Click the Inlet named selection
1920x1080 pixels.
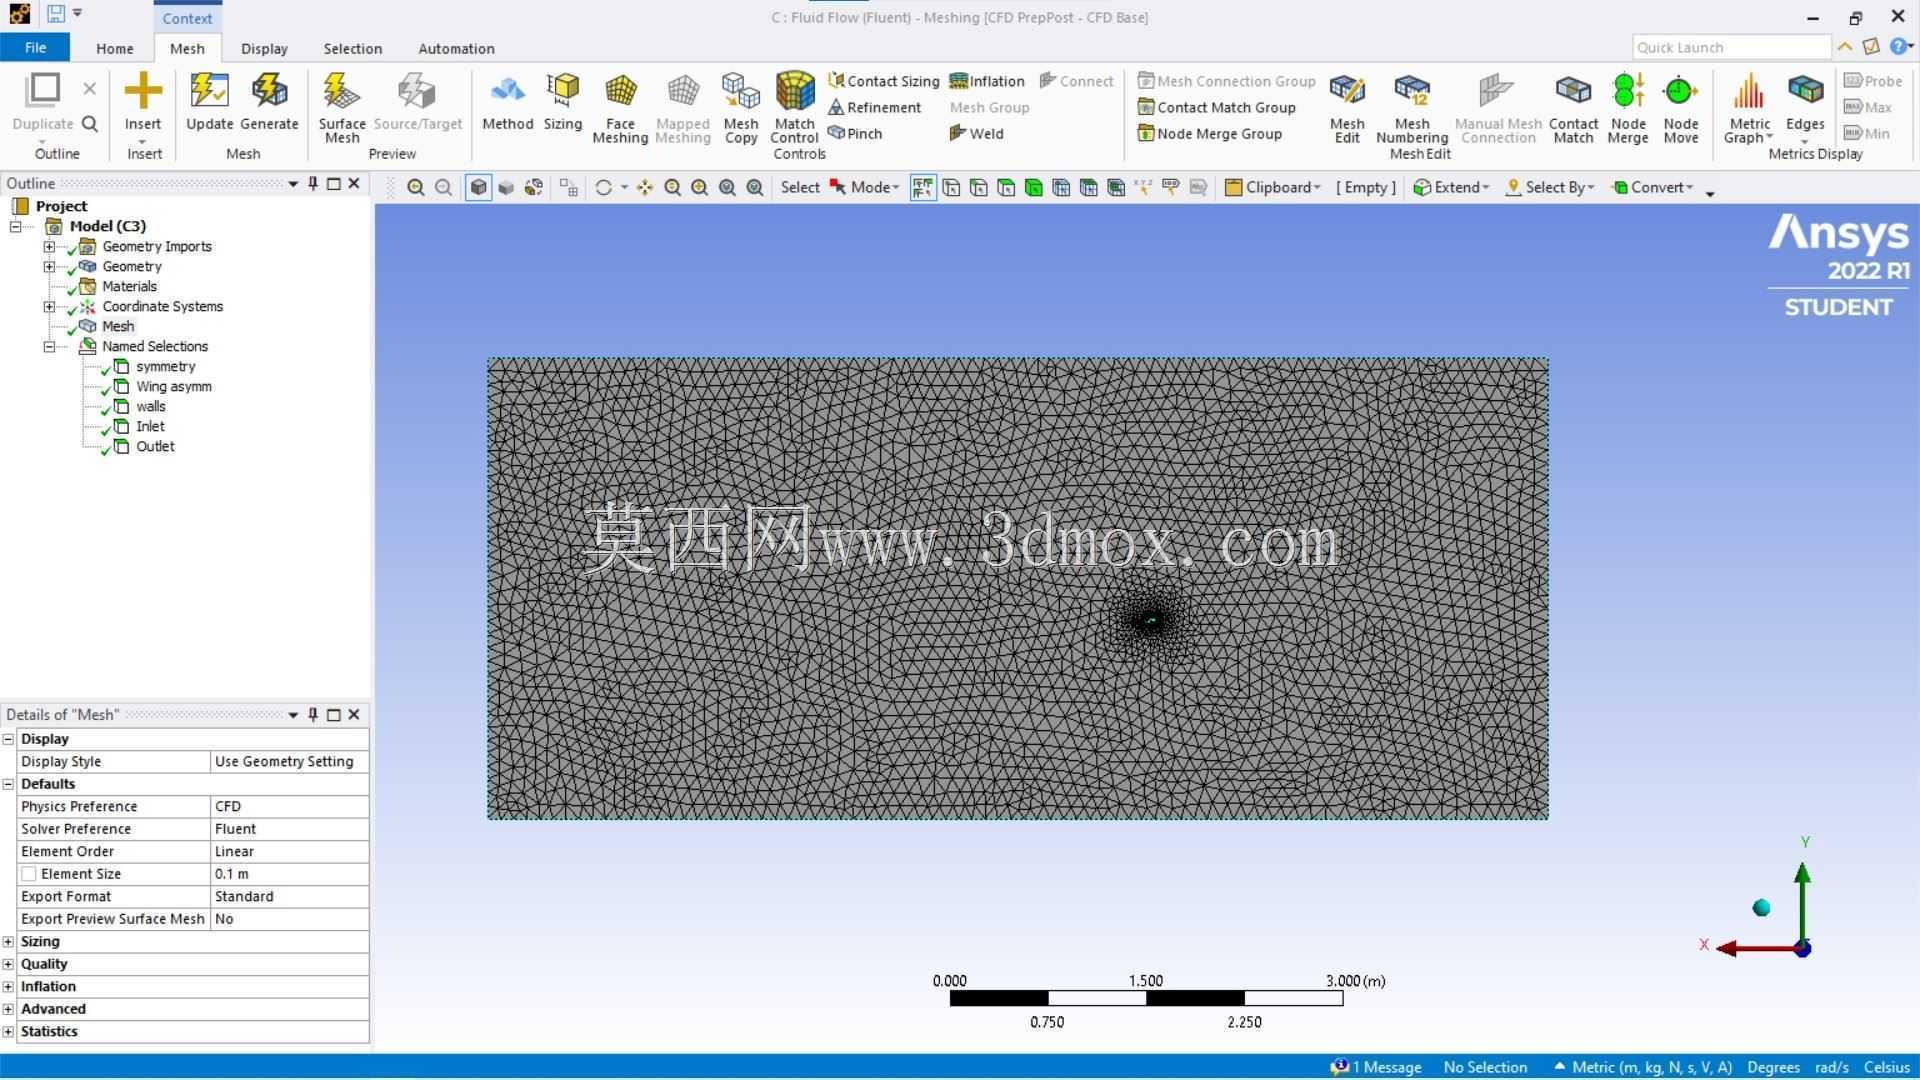tap(150, 426)
